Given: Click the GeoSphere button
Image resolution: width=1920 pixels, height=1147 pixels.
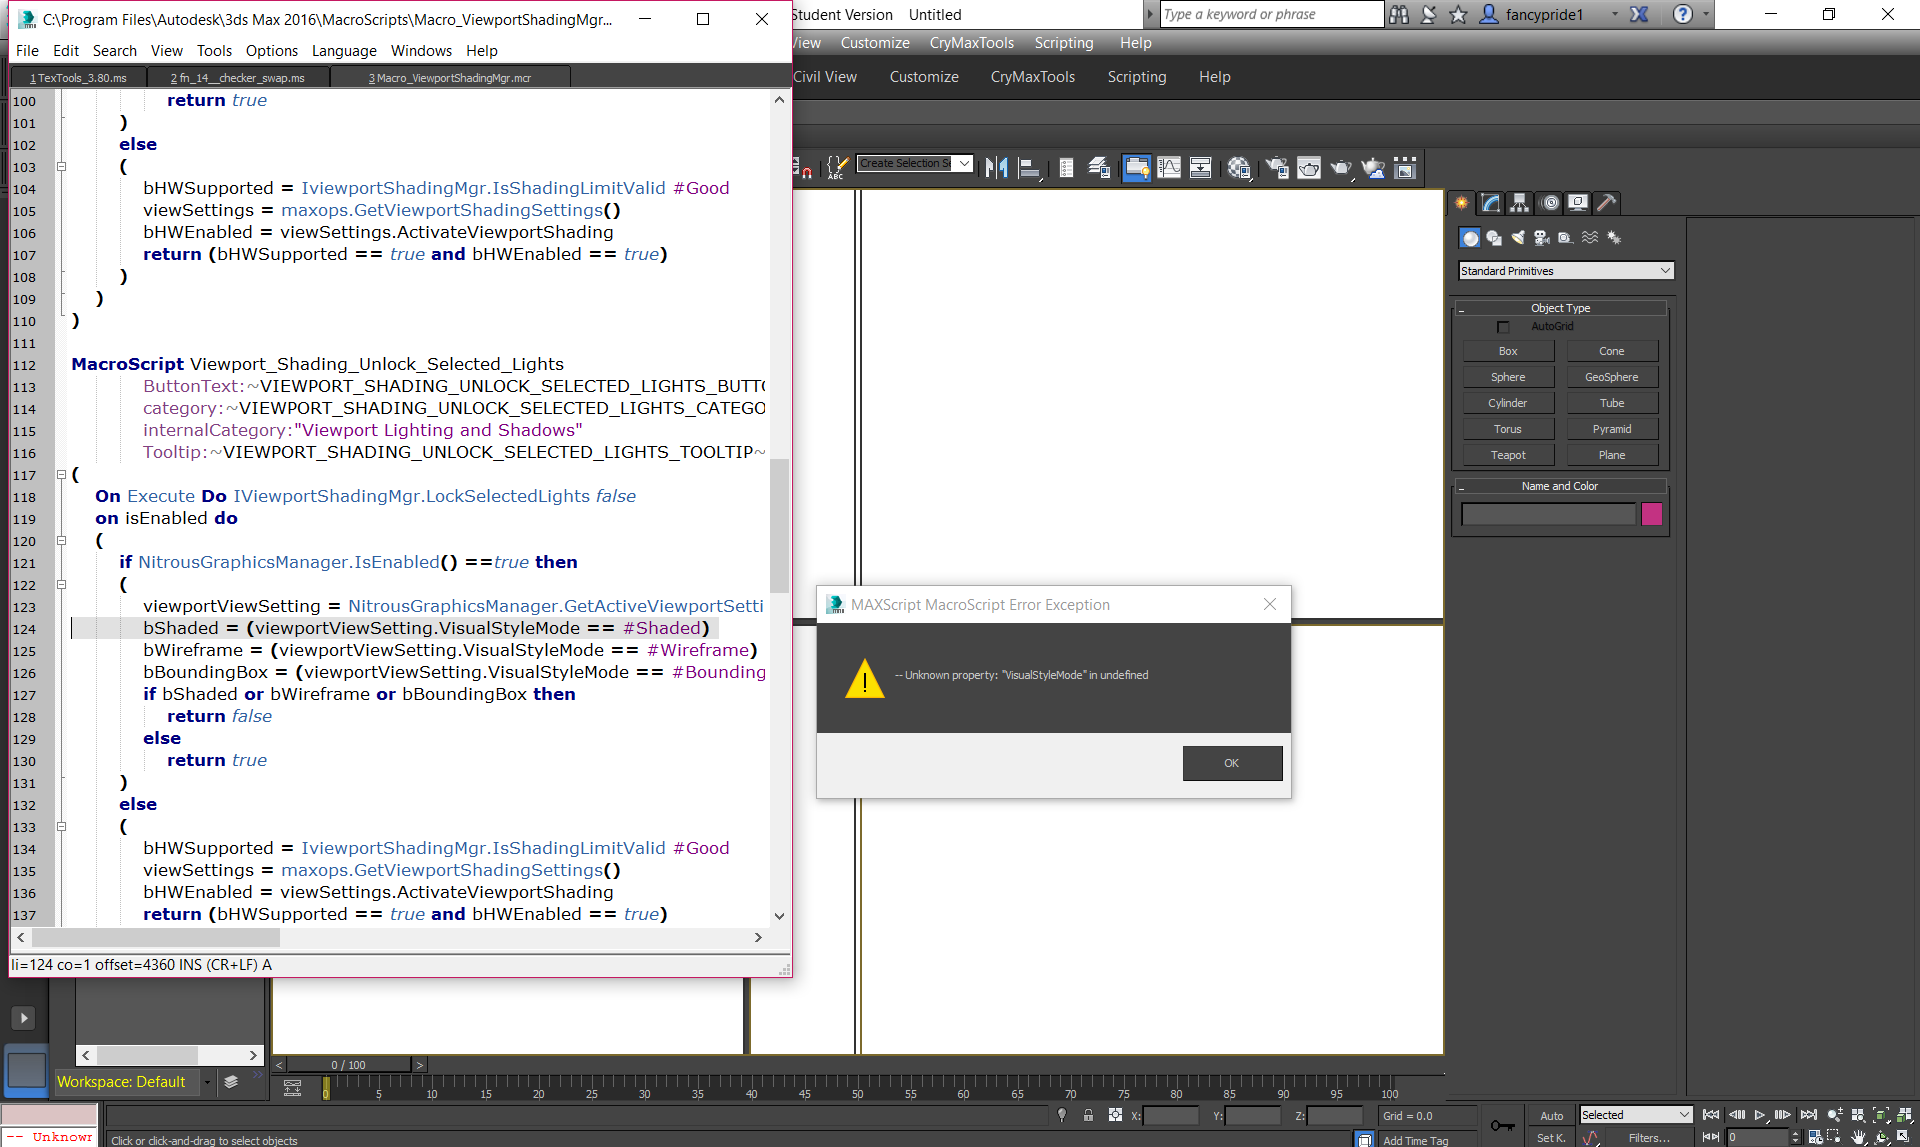Looking at the screenshot, I should (x=1612, y=377).
